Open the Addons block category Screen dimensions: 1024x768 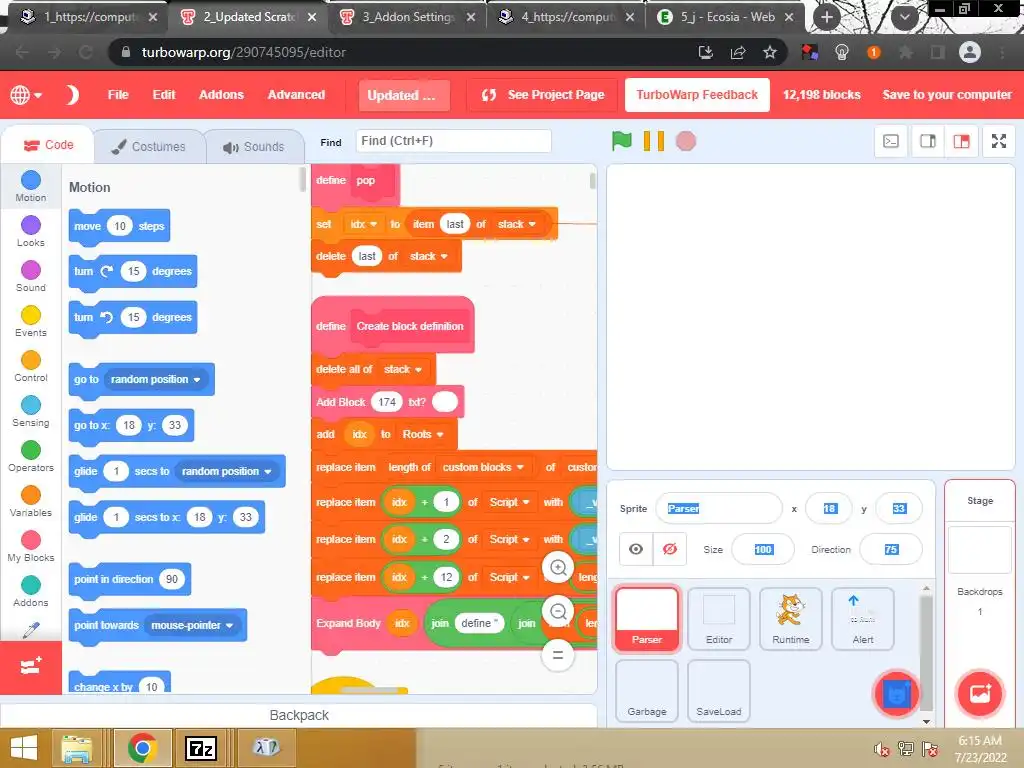[31, 592]
